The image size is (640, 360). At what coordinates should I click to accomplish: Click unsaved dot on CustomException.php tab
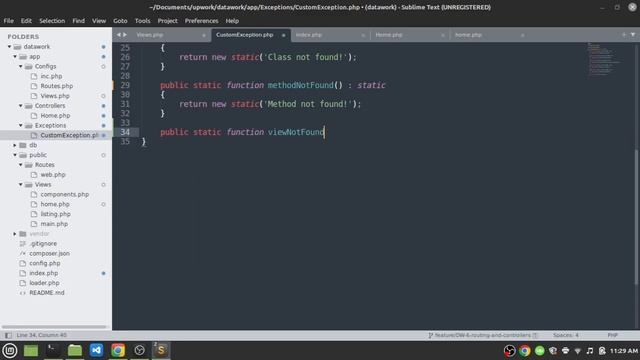pyautogui.click(x=283, y=35)
